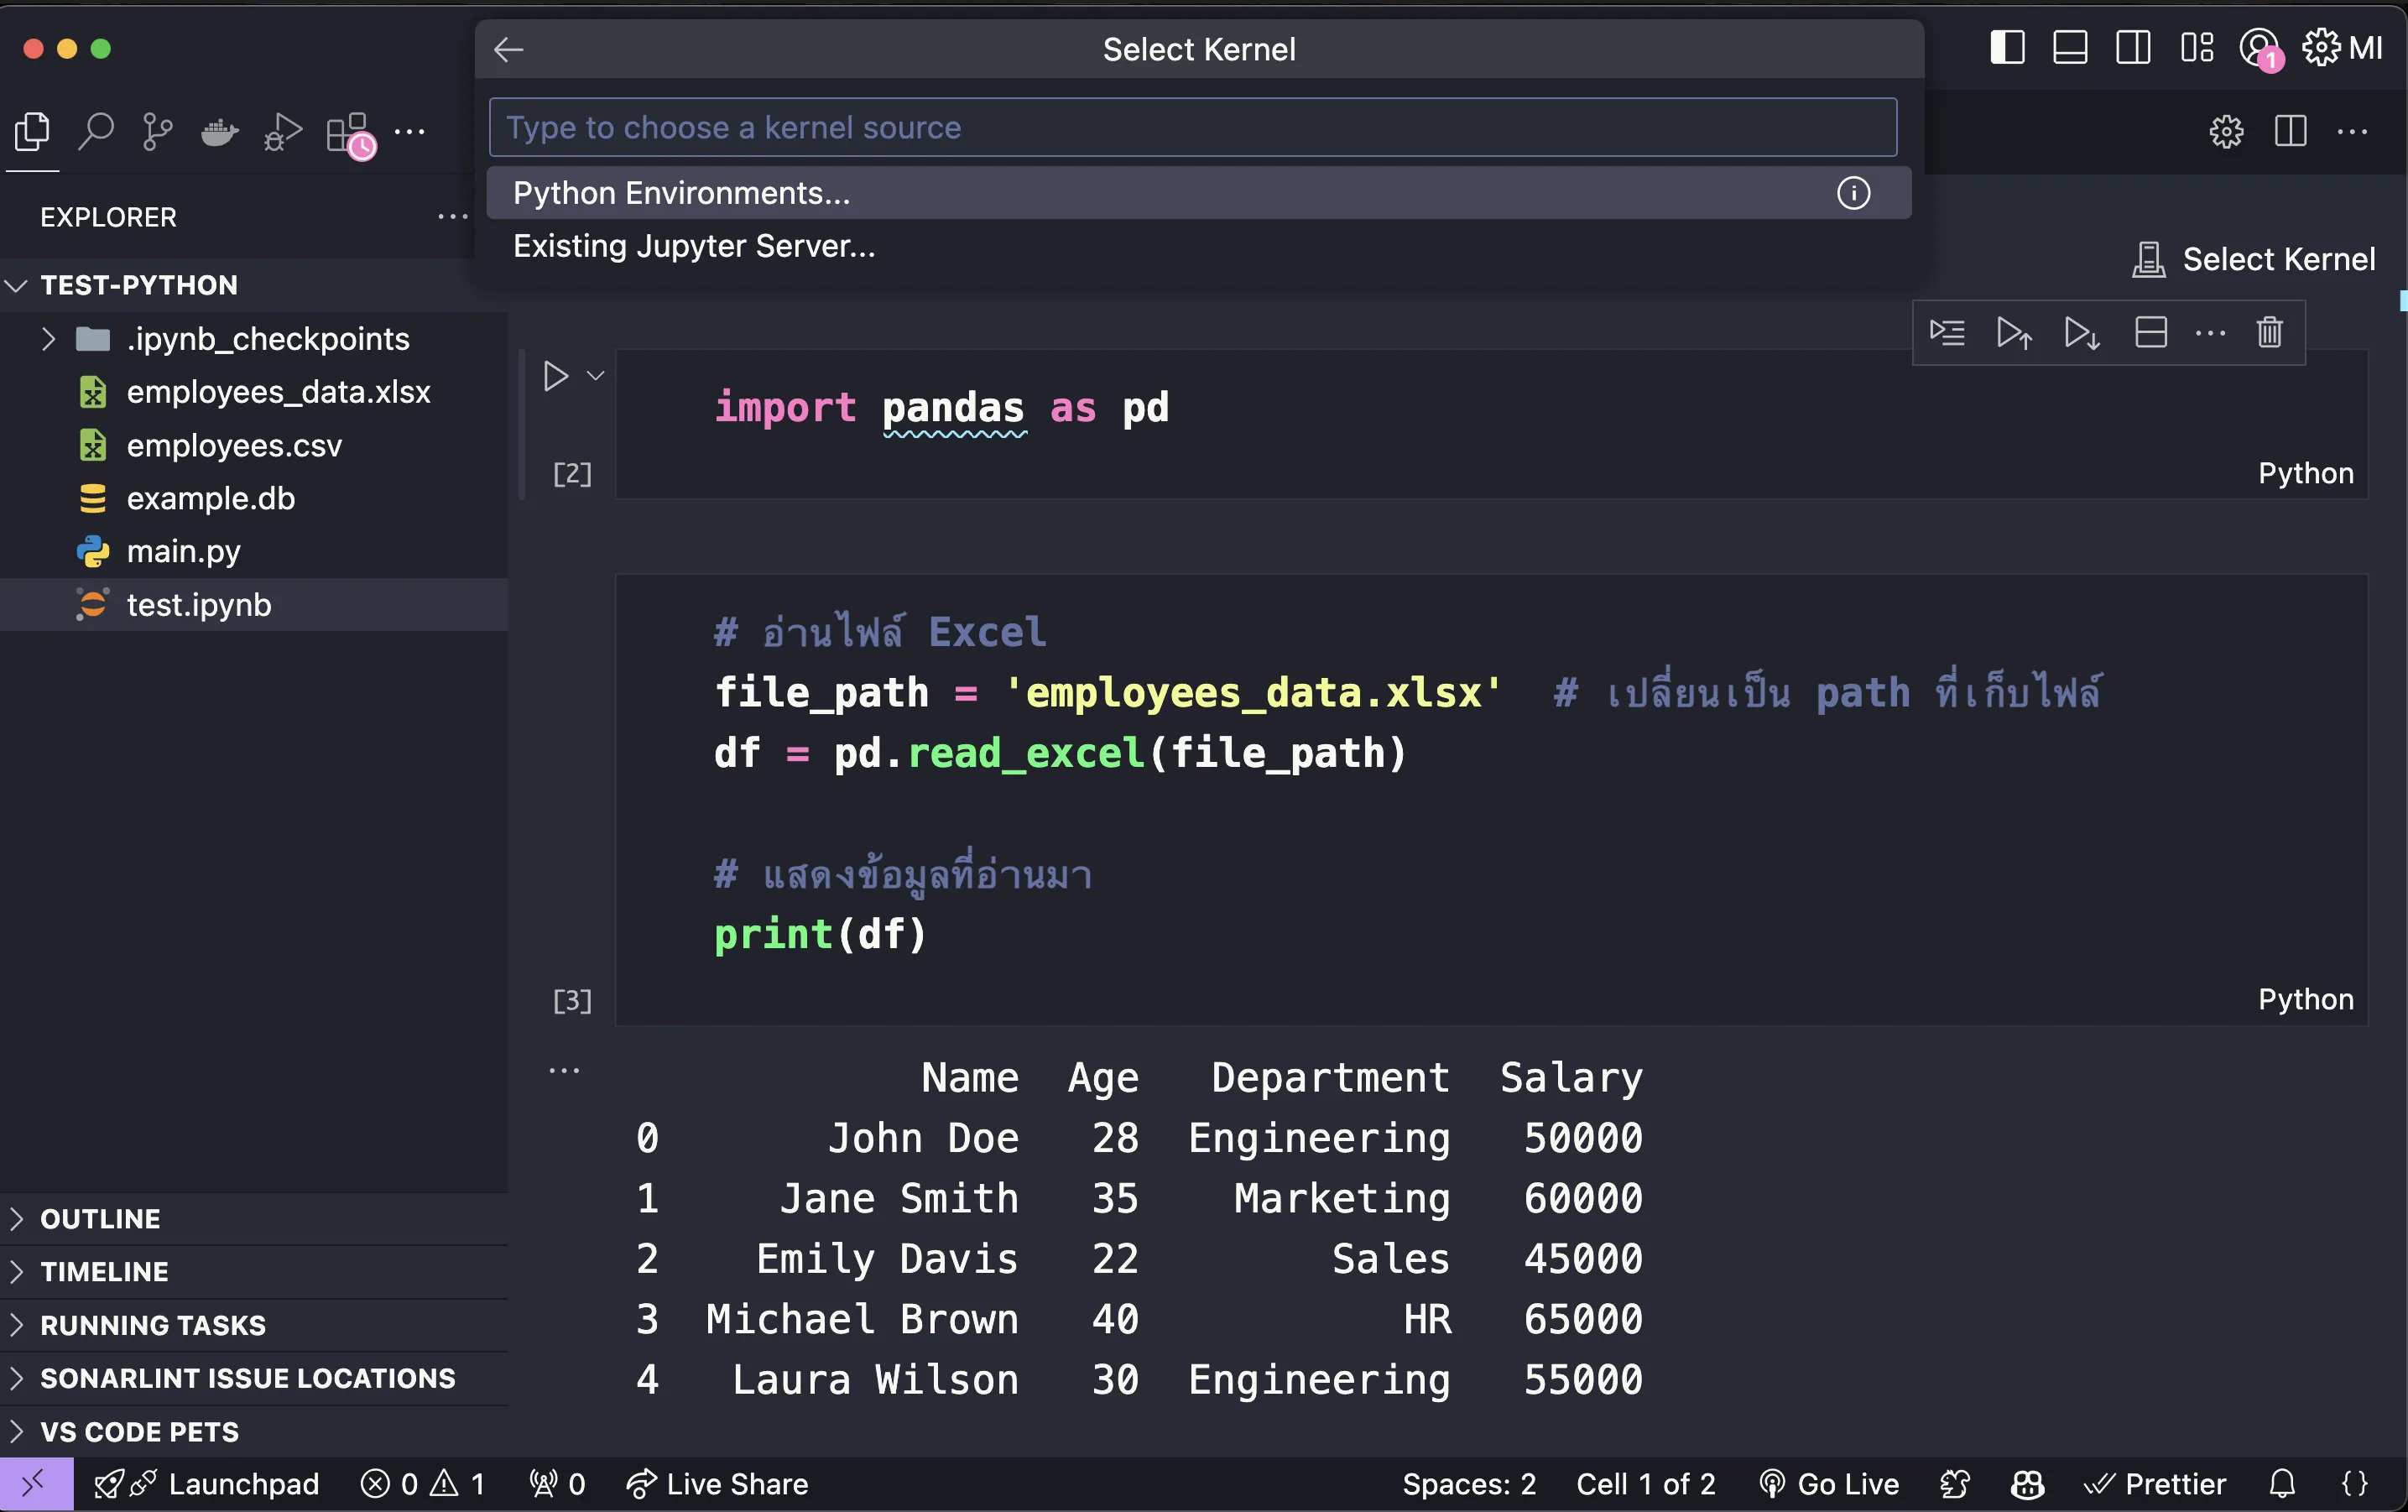The height and width of the screenshot is (1512, 2408).
Task: Expand the .ipynb_checkpoints folder
Action: click(x=254, y=339)
